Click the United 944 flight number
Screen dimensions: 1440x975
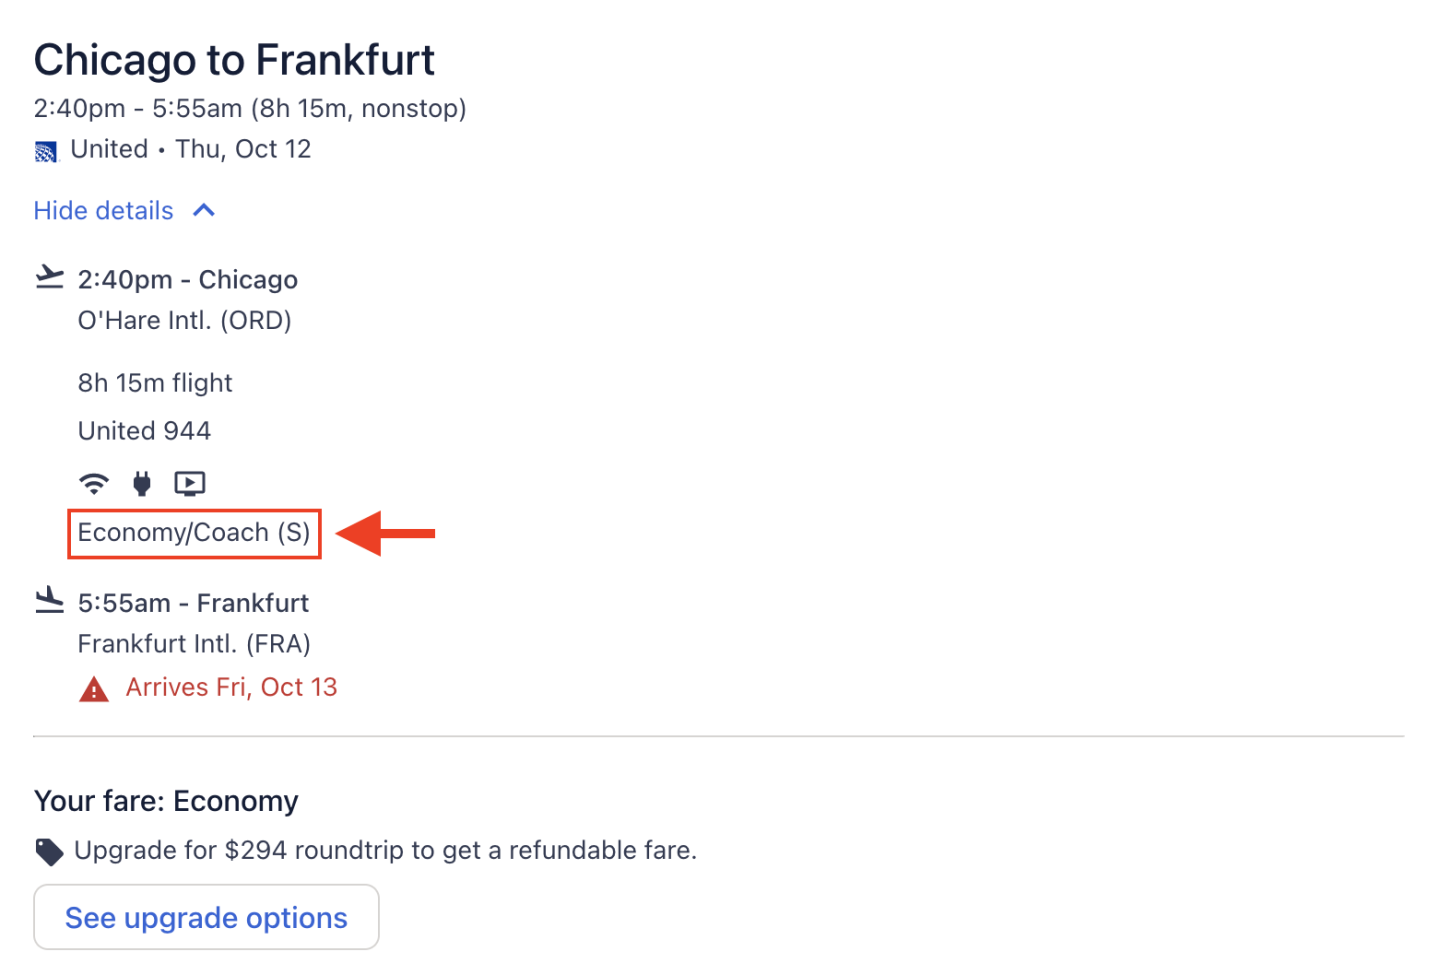tap(145, 431)
